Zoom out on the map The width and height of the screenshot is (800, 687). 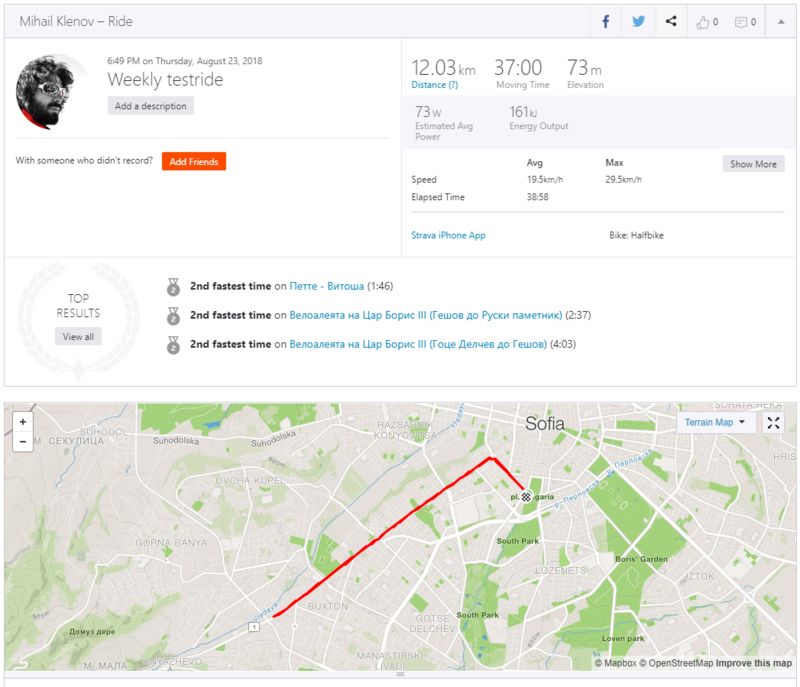pyautogui.click(x=23, y=442)
